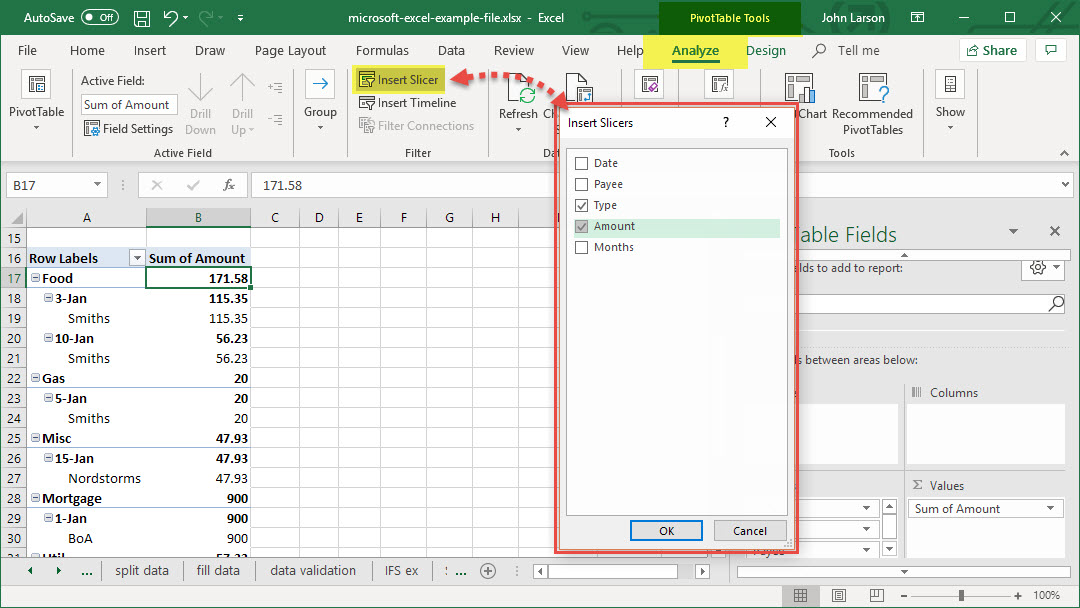Click the Save icon in title bar
1080x608 pixels.
click(142, 18)
